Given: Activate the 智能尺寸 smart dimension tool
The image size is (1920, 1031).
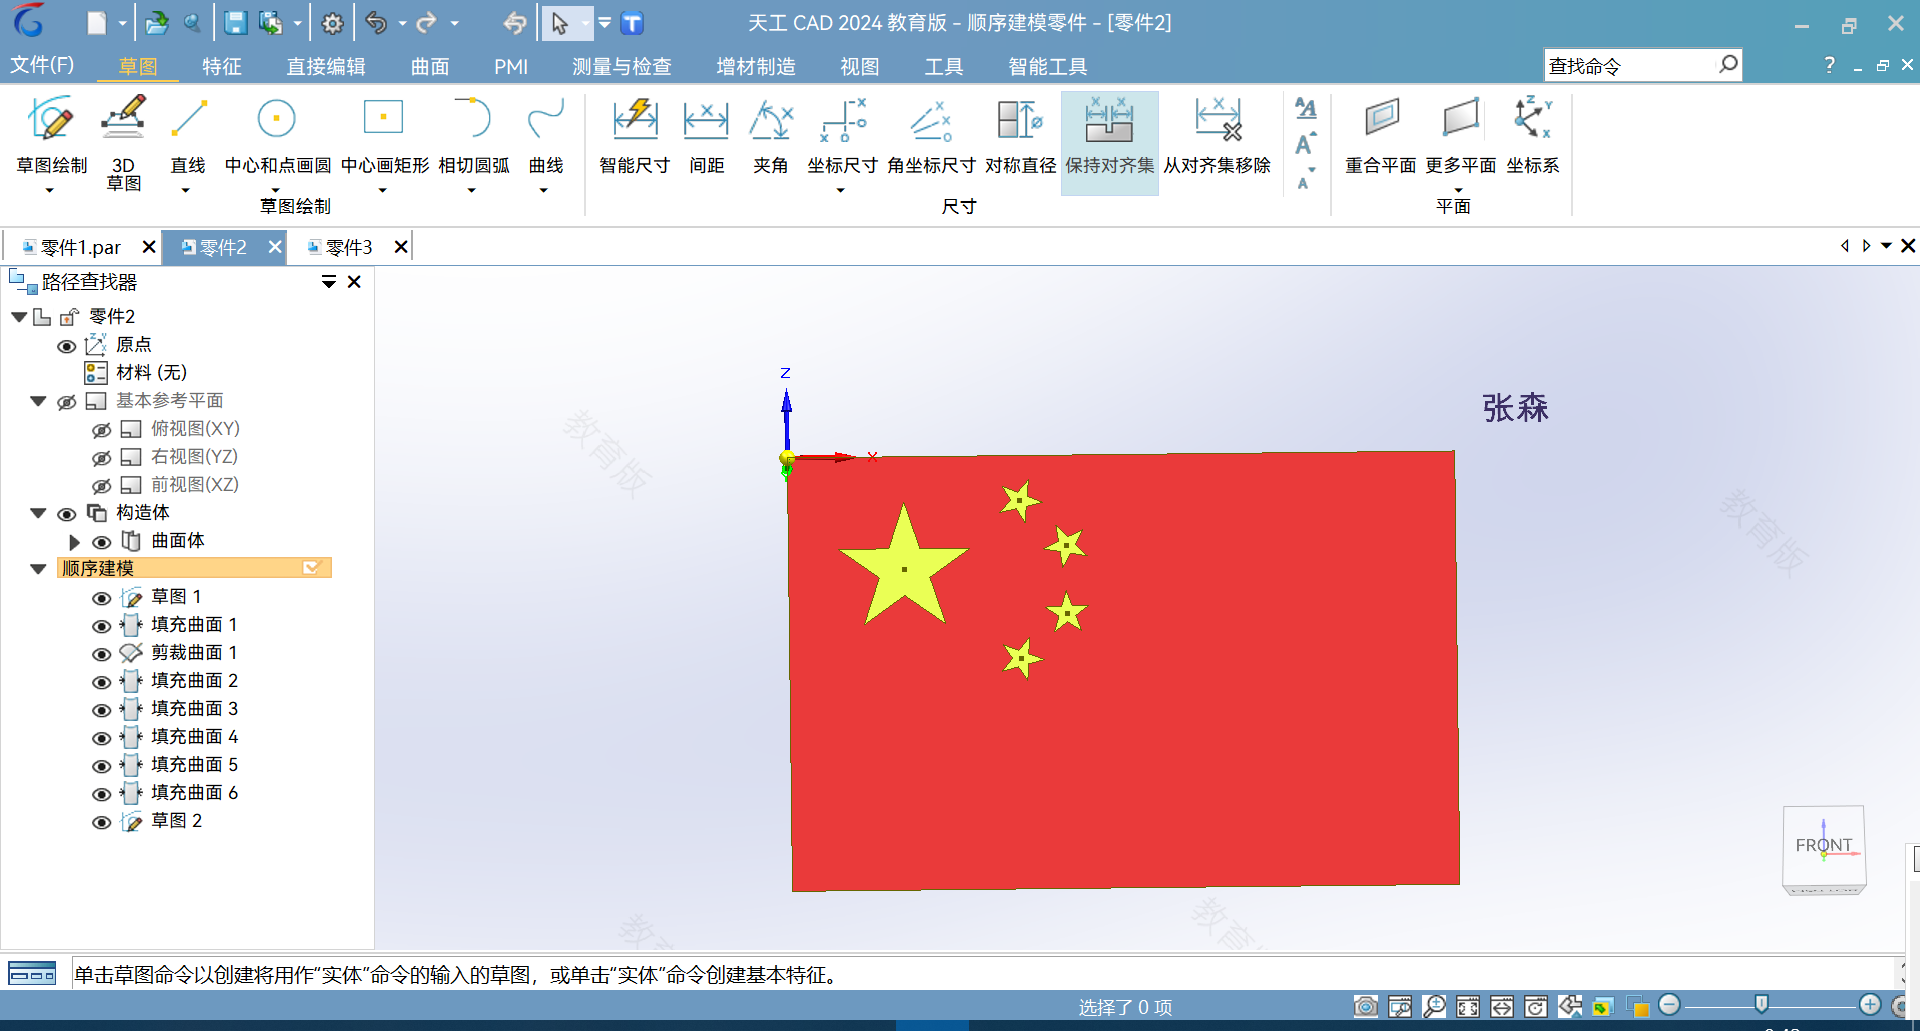Looking at the screenshot, I should point(635,136).
